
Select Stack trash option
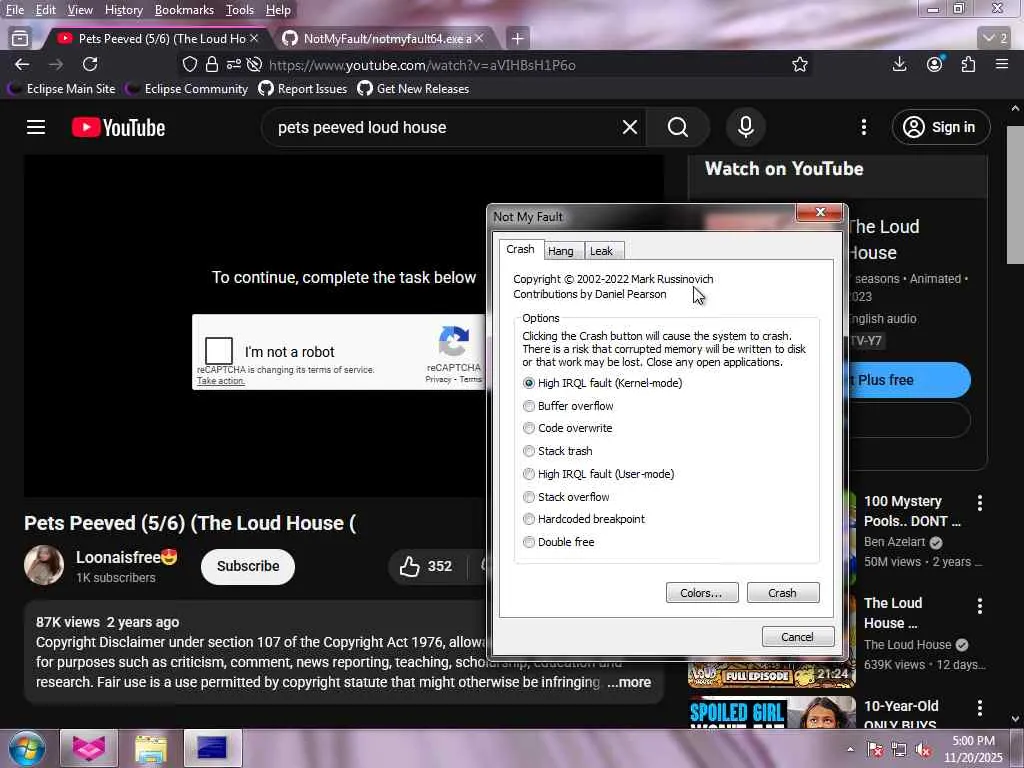(528, 451)
